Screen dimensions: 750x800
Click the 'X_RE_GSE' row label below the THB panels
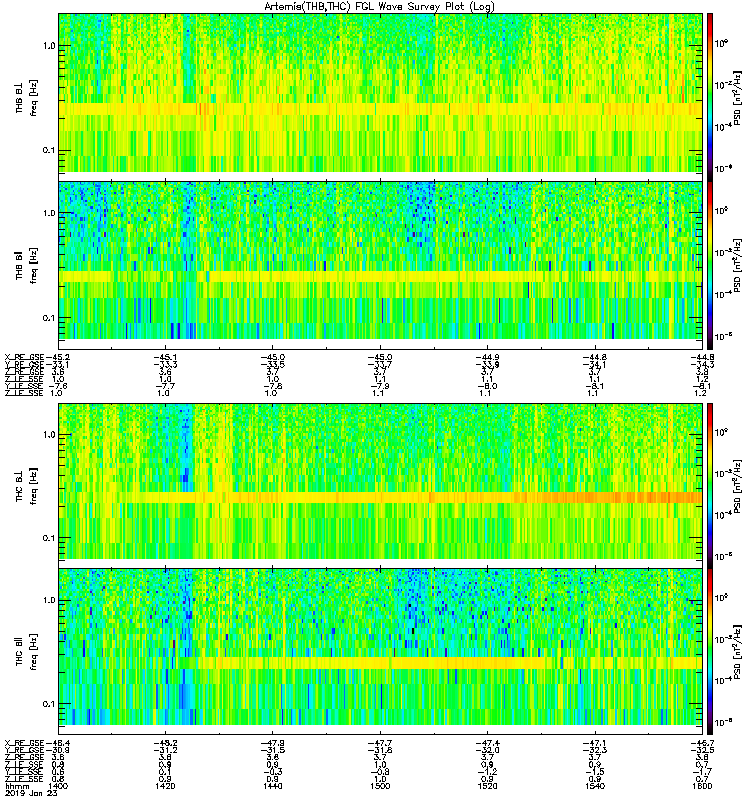(x=24, y=358)
